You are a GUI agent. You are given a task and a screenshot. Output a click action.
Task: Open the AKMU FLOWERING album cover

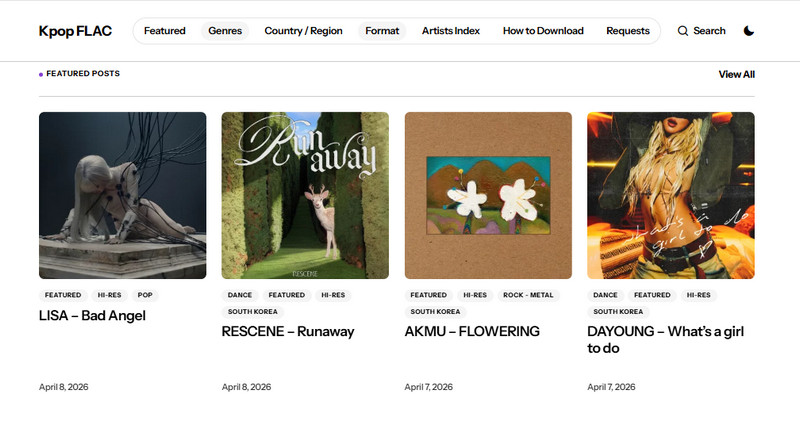click(488, 195)
